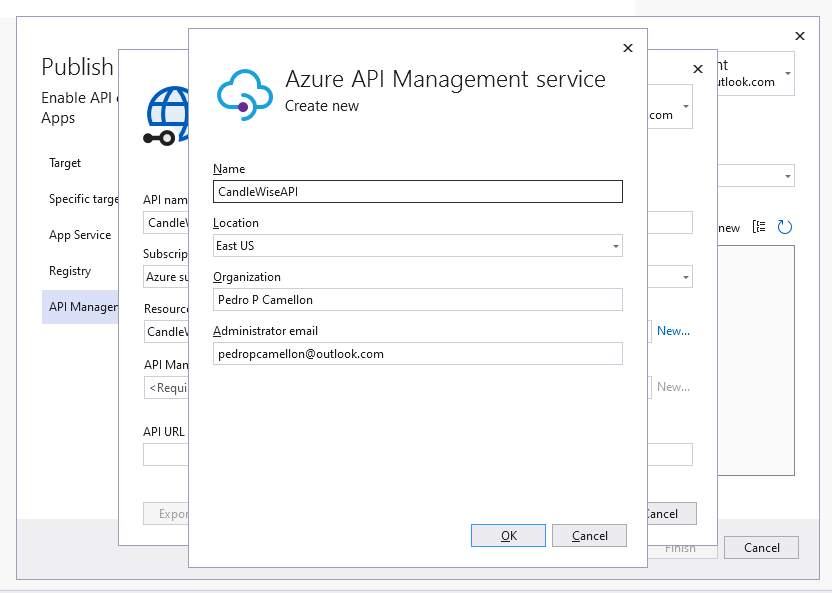Click the Name field containing CandleWiseAPI
The width and height of the screenshot is (832, 593).
[x=417, y=191]
